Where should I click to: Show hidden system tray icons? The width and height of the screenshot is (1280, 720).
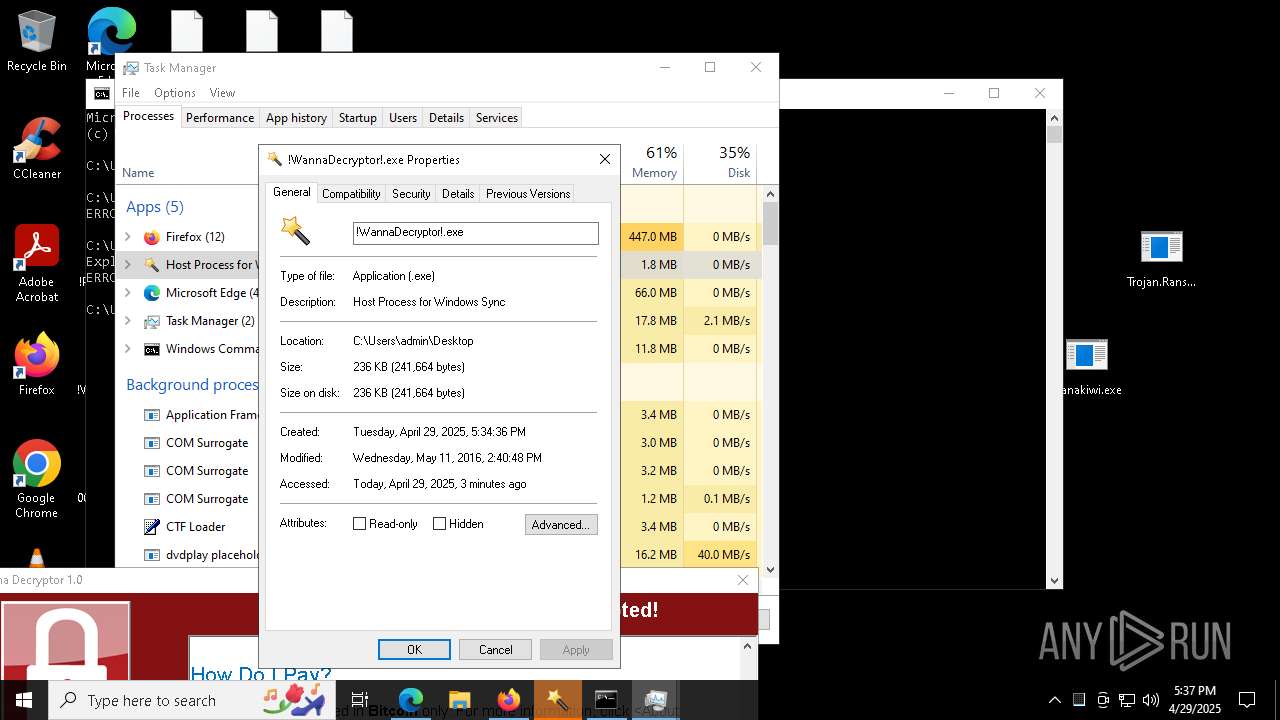(1055, 700)
